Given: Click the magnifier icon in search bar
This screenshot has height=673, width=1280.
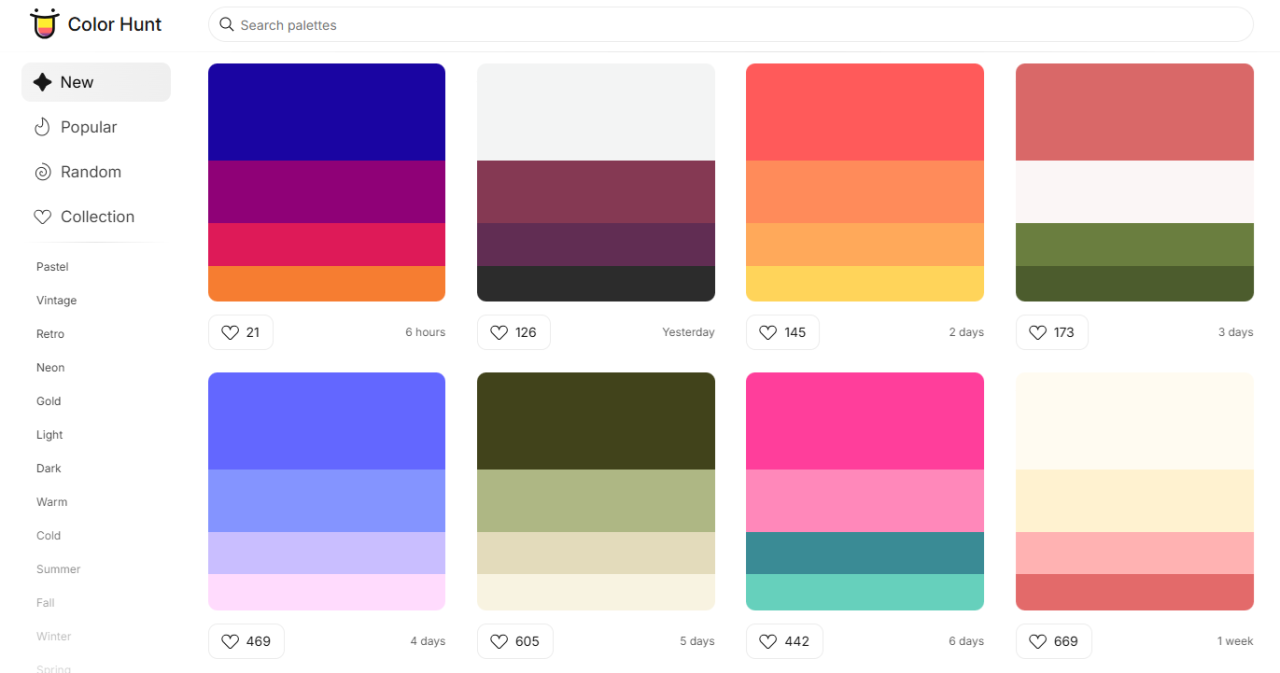Looking at the screenshot, I should 227,25.
